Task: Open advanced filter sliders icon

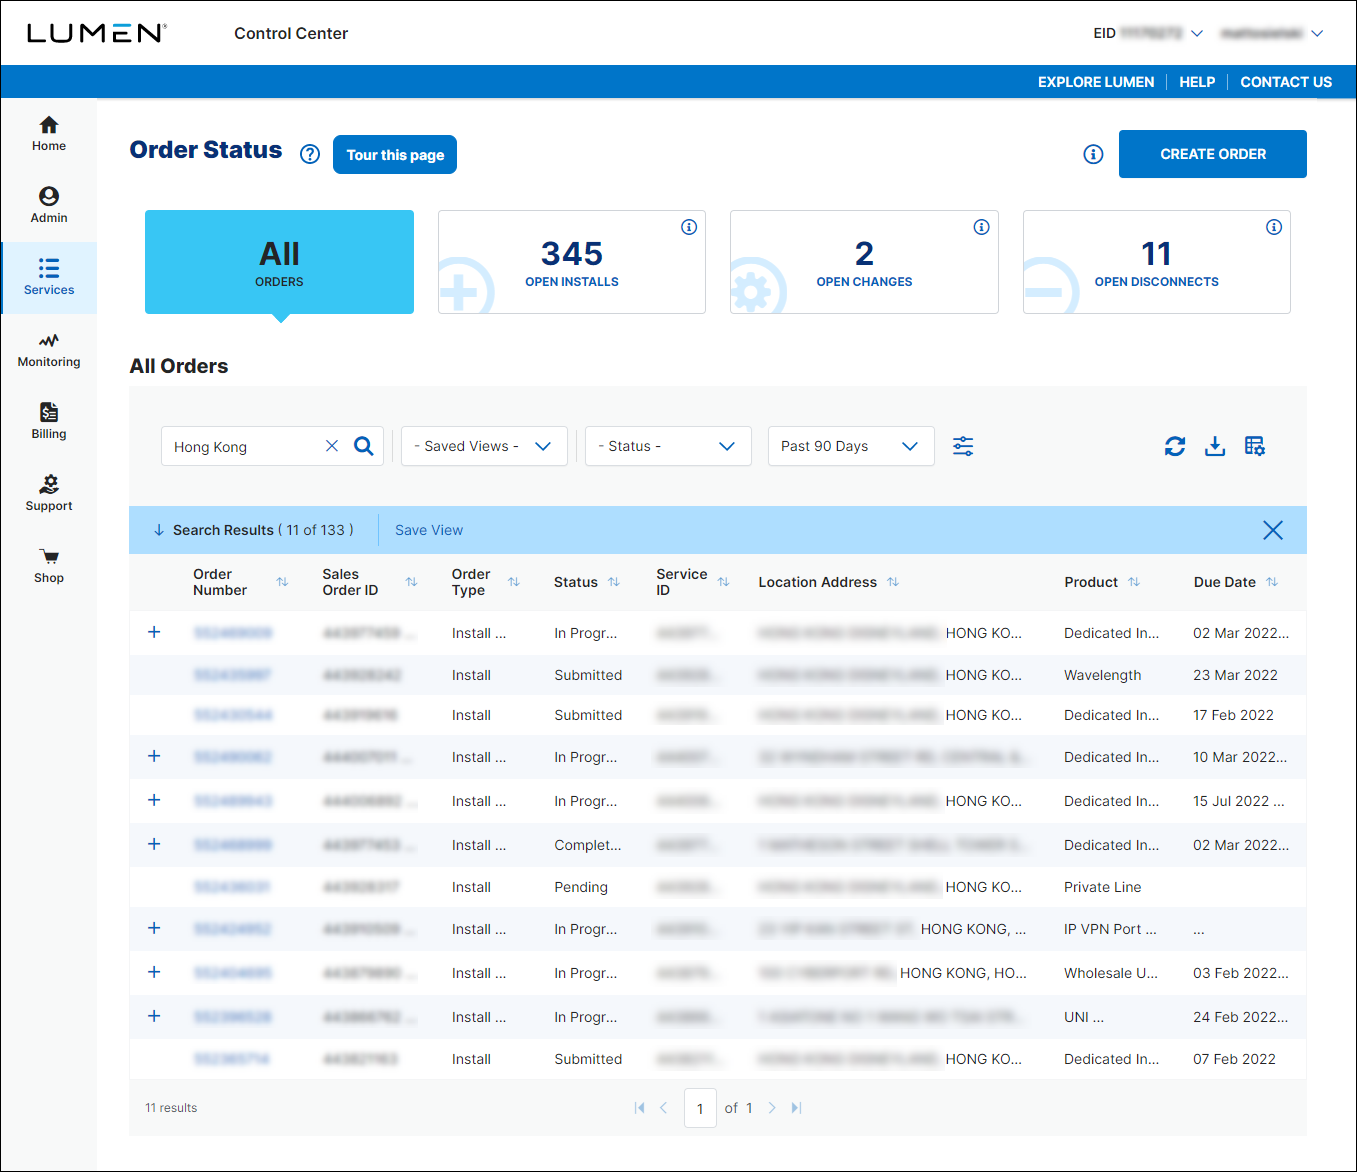Action: (963, 446)
